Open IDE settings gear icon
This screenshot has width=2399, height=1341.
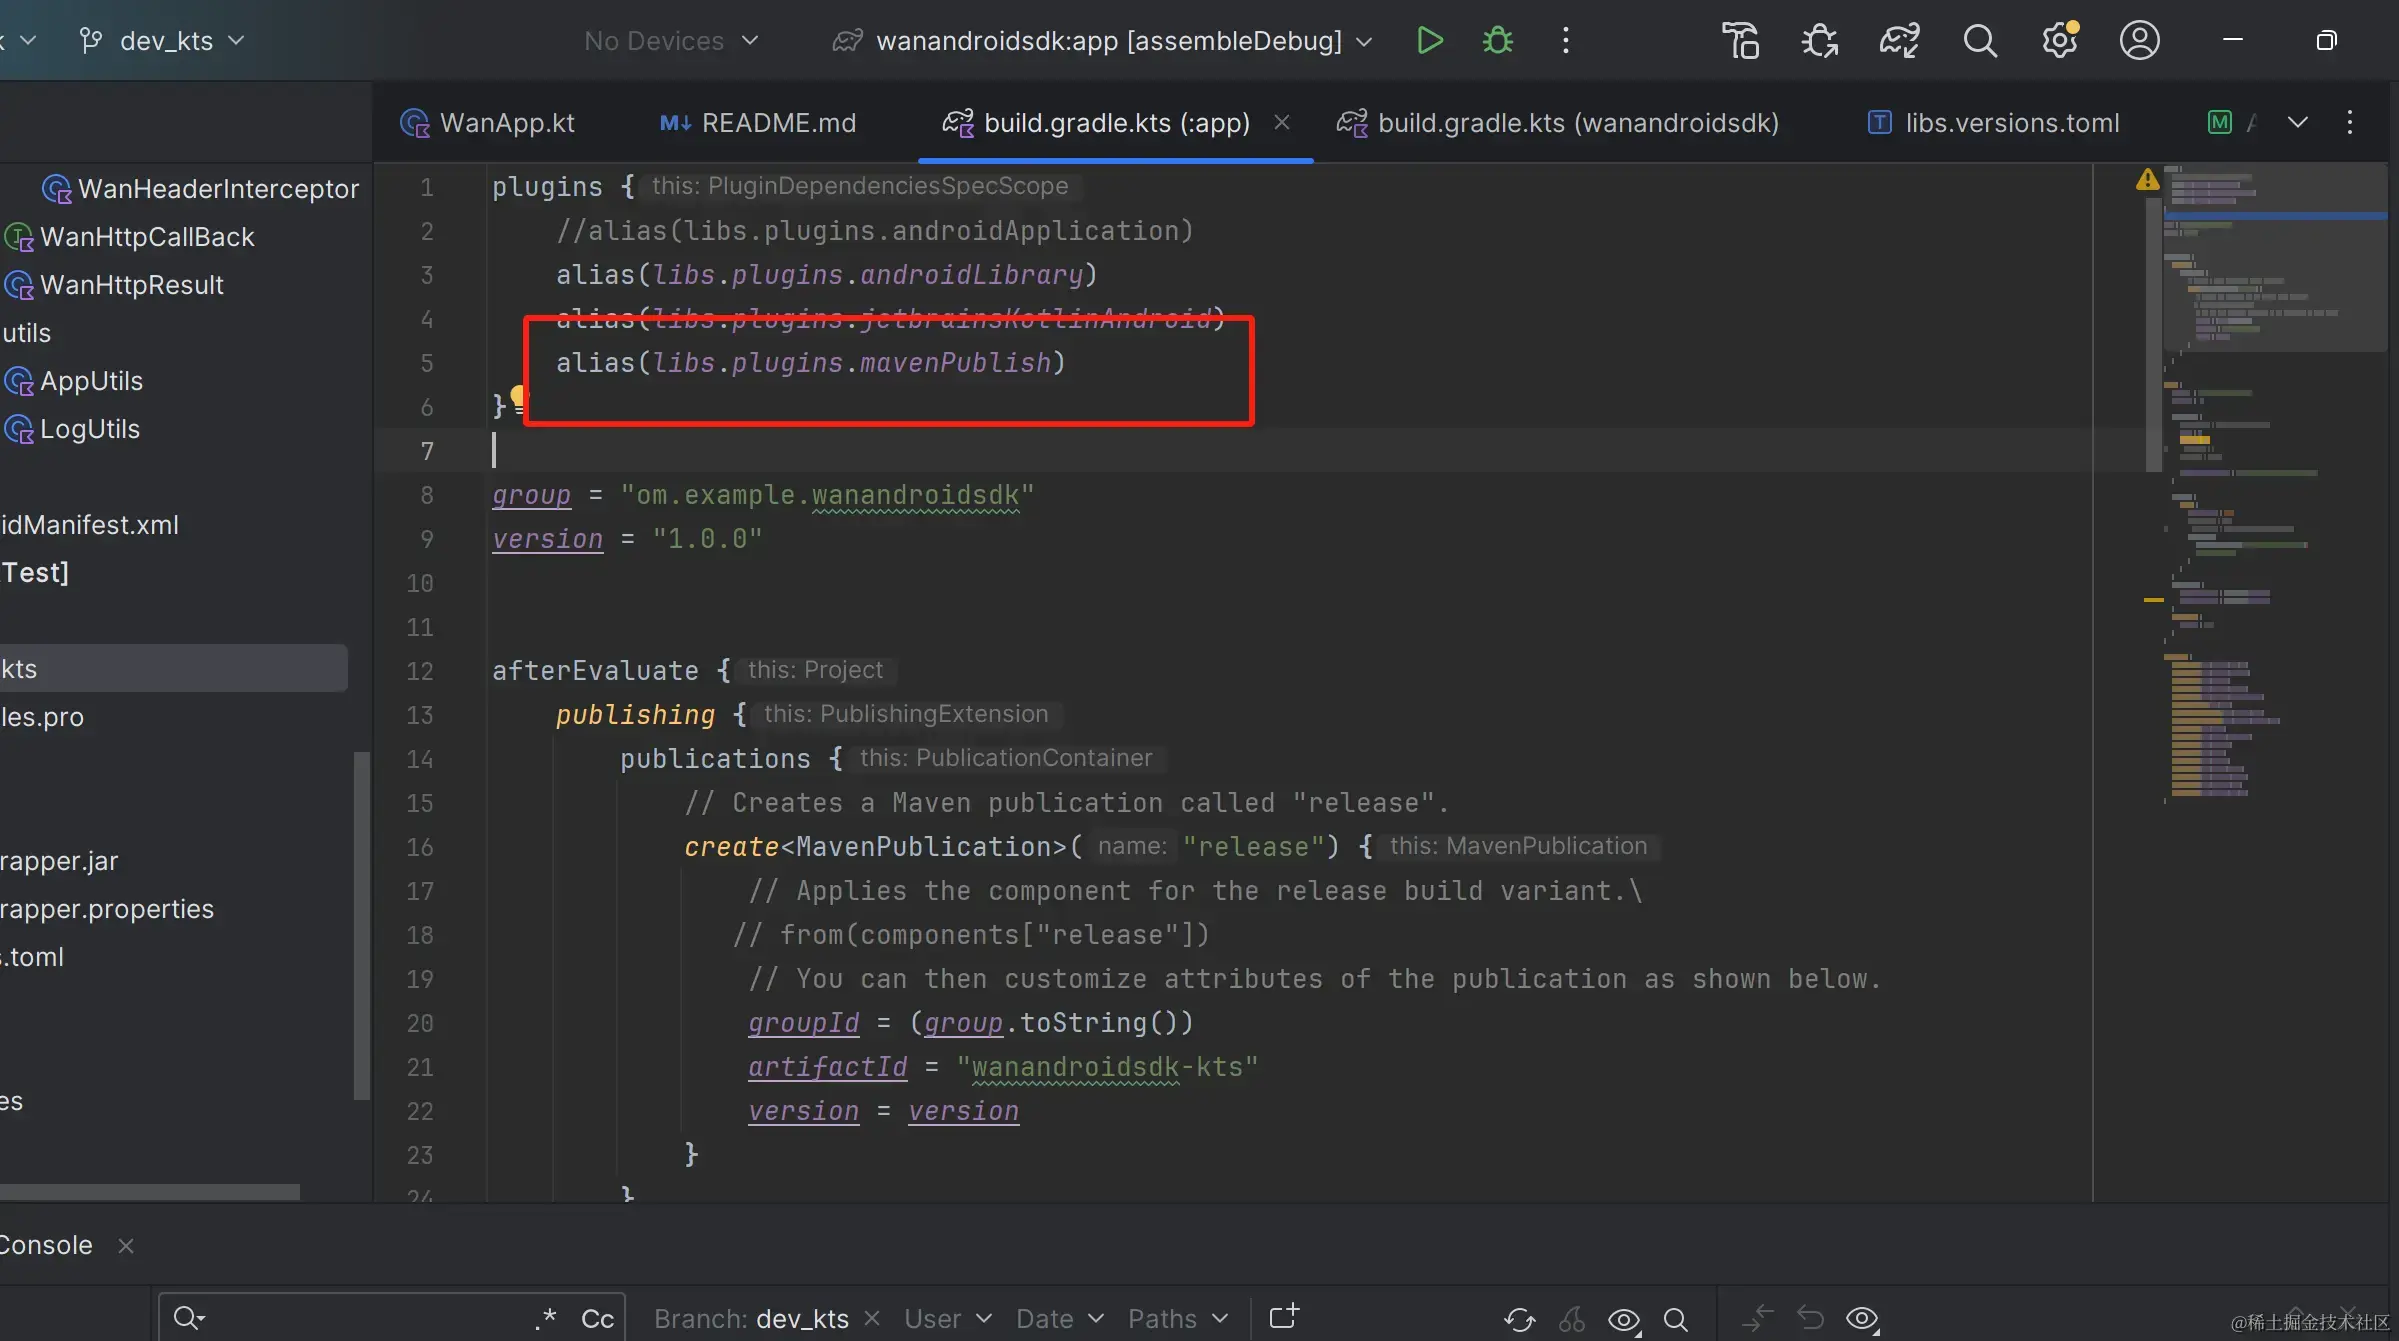[x=2059, y=41]
